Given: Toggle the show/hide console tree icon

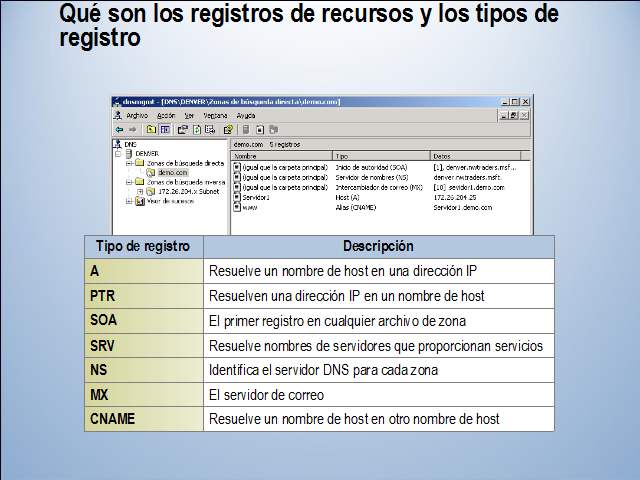Looking at the screenshot, I should (x=165, y=129).
